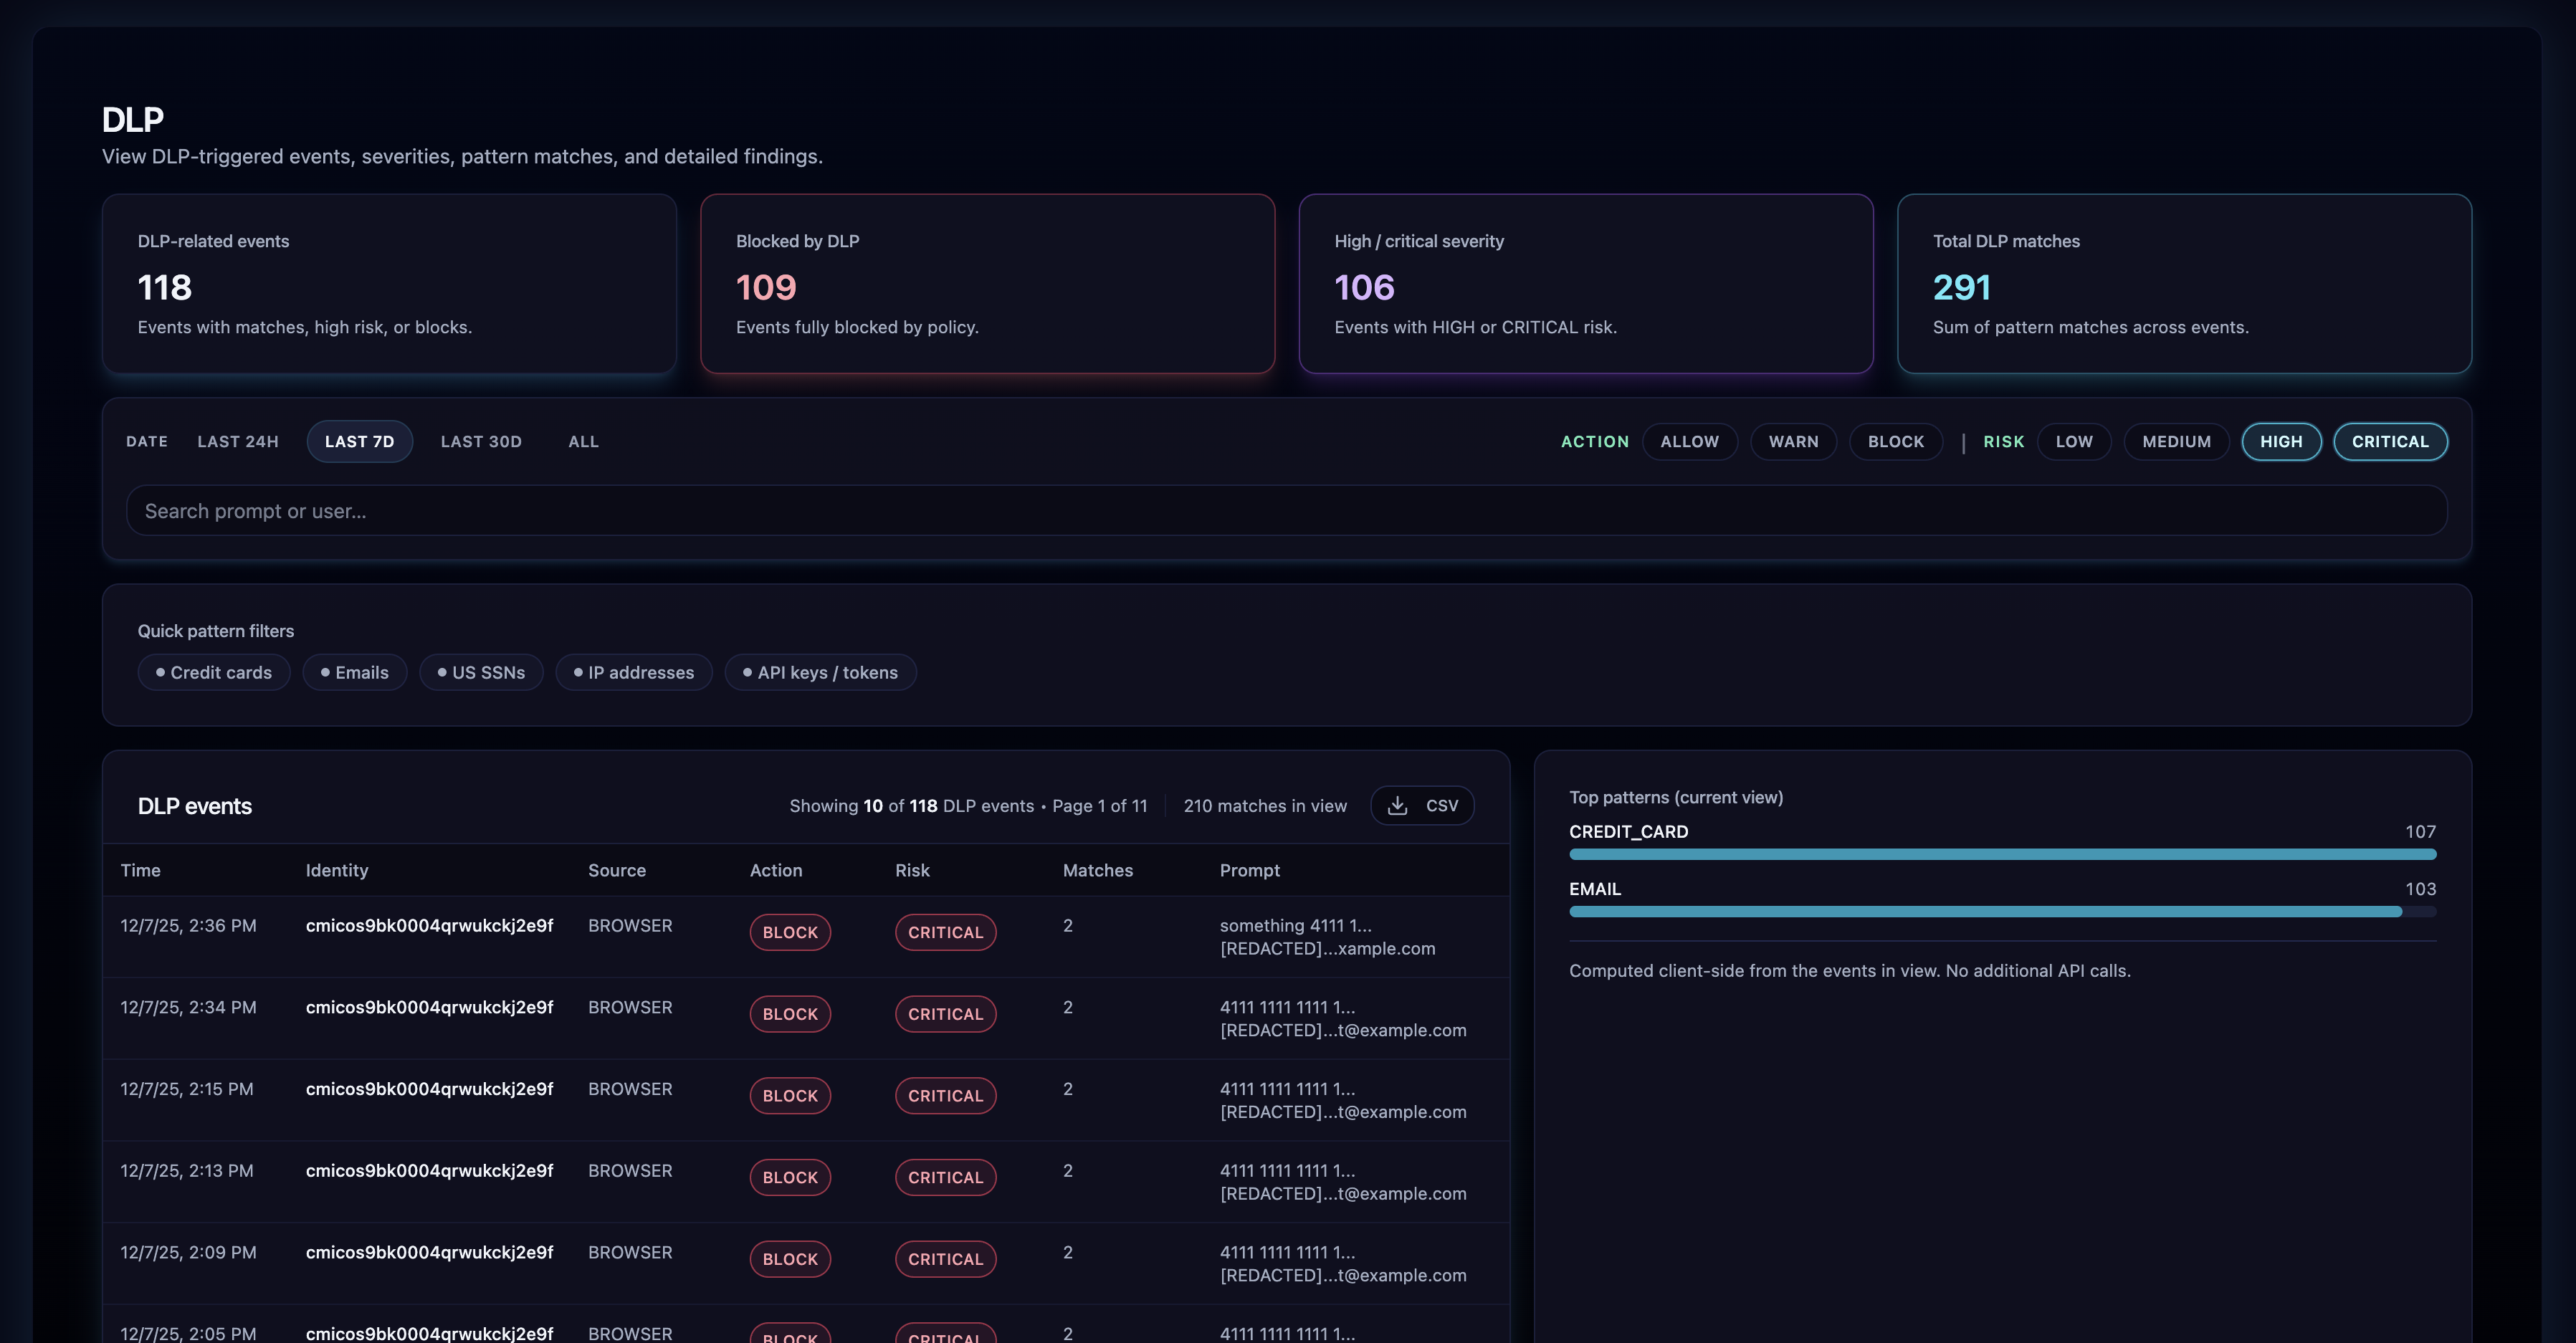
Task: Filter events by ALLOW action
Action: 1690,441
